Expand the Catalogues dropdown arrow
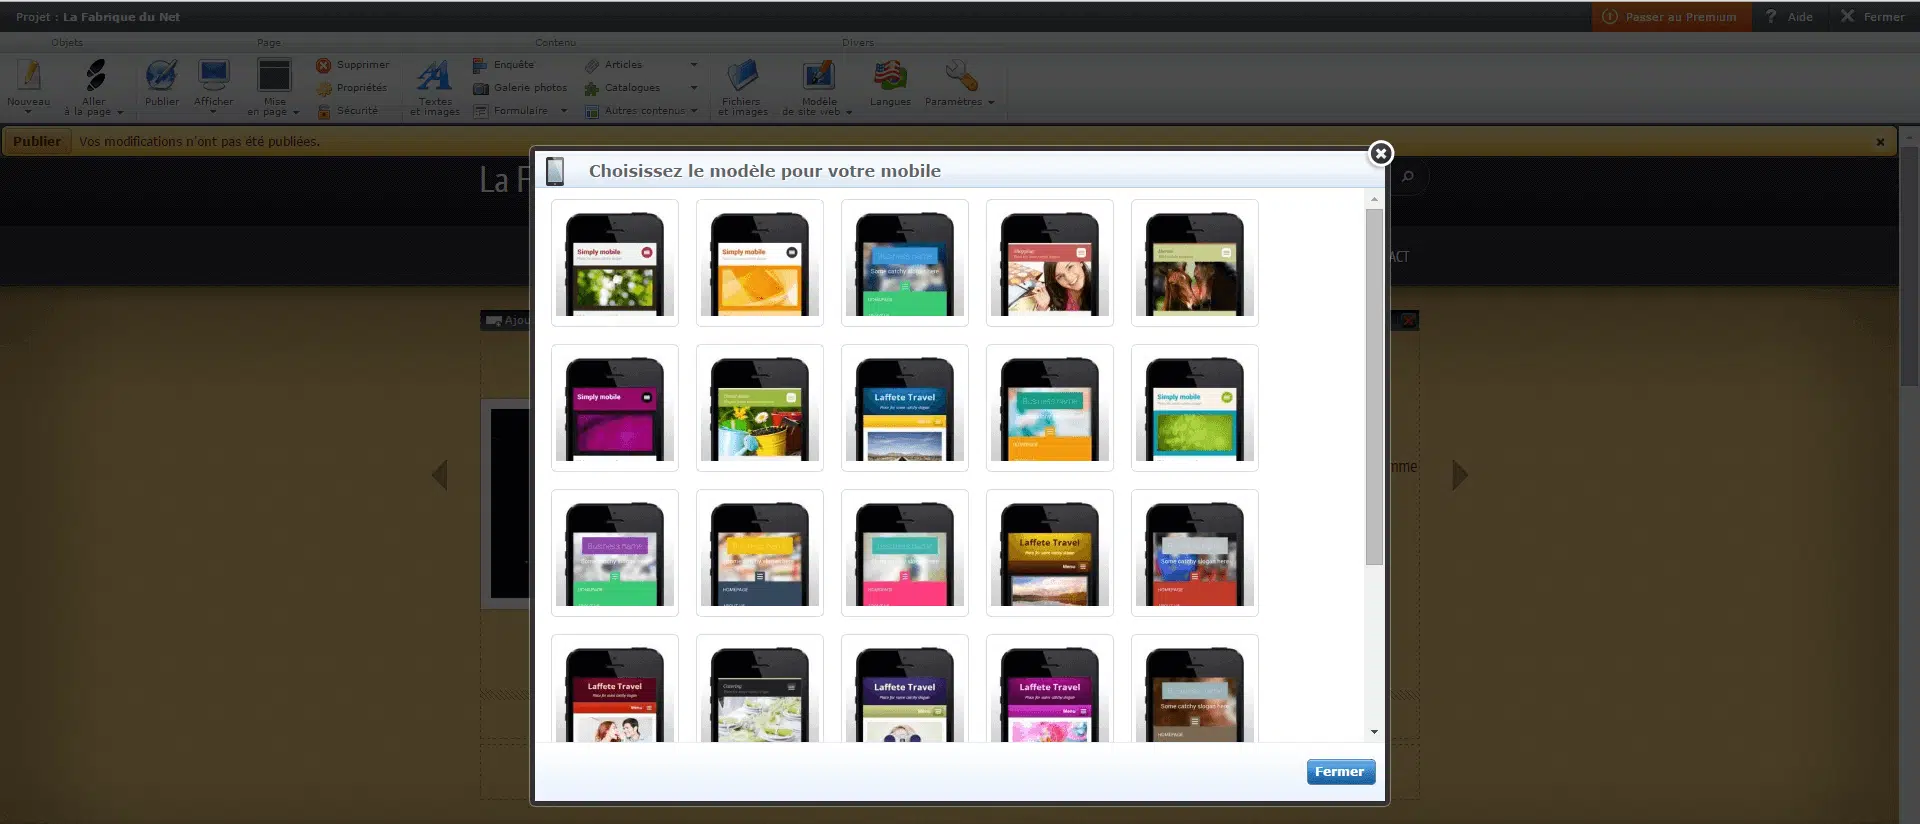 (x=694, y=88)
